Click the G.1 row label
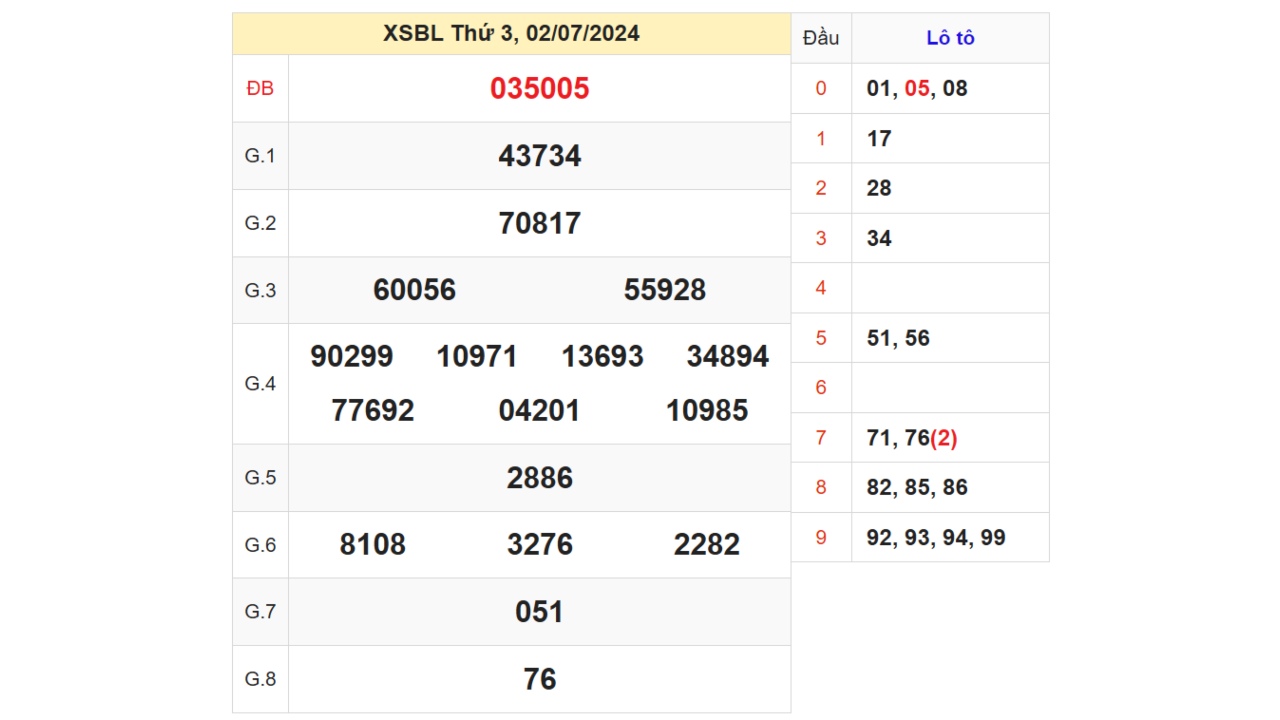 coord(260,156)
